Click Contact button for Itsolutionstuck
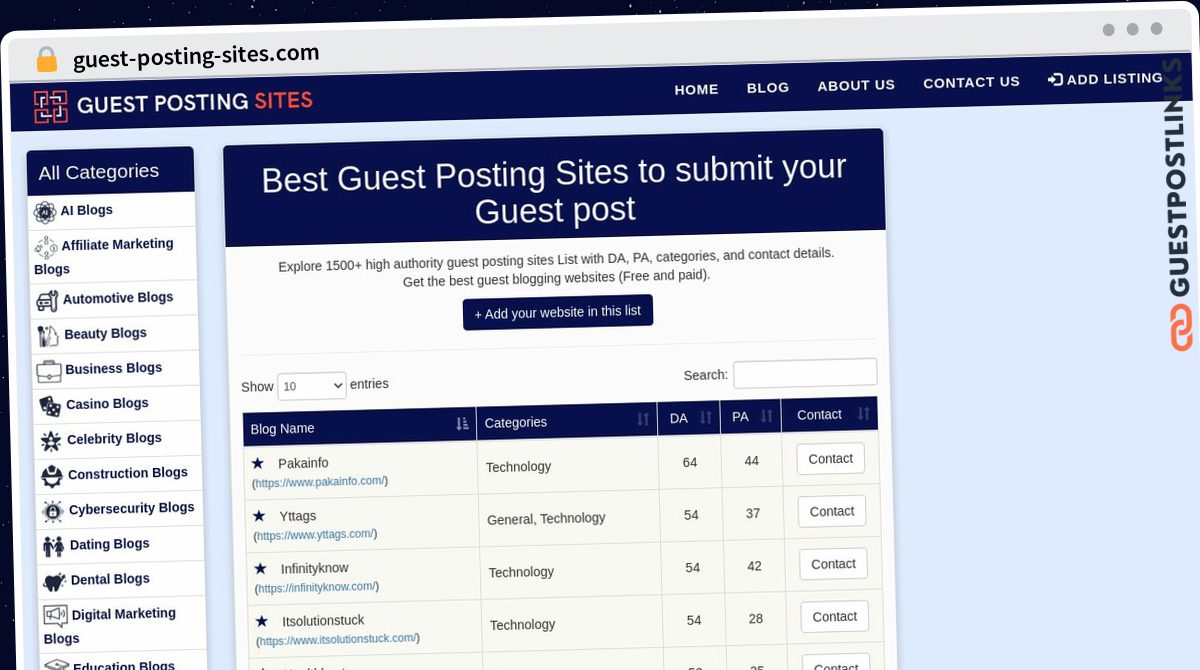 tap(835, 616)
